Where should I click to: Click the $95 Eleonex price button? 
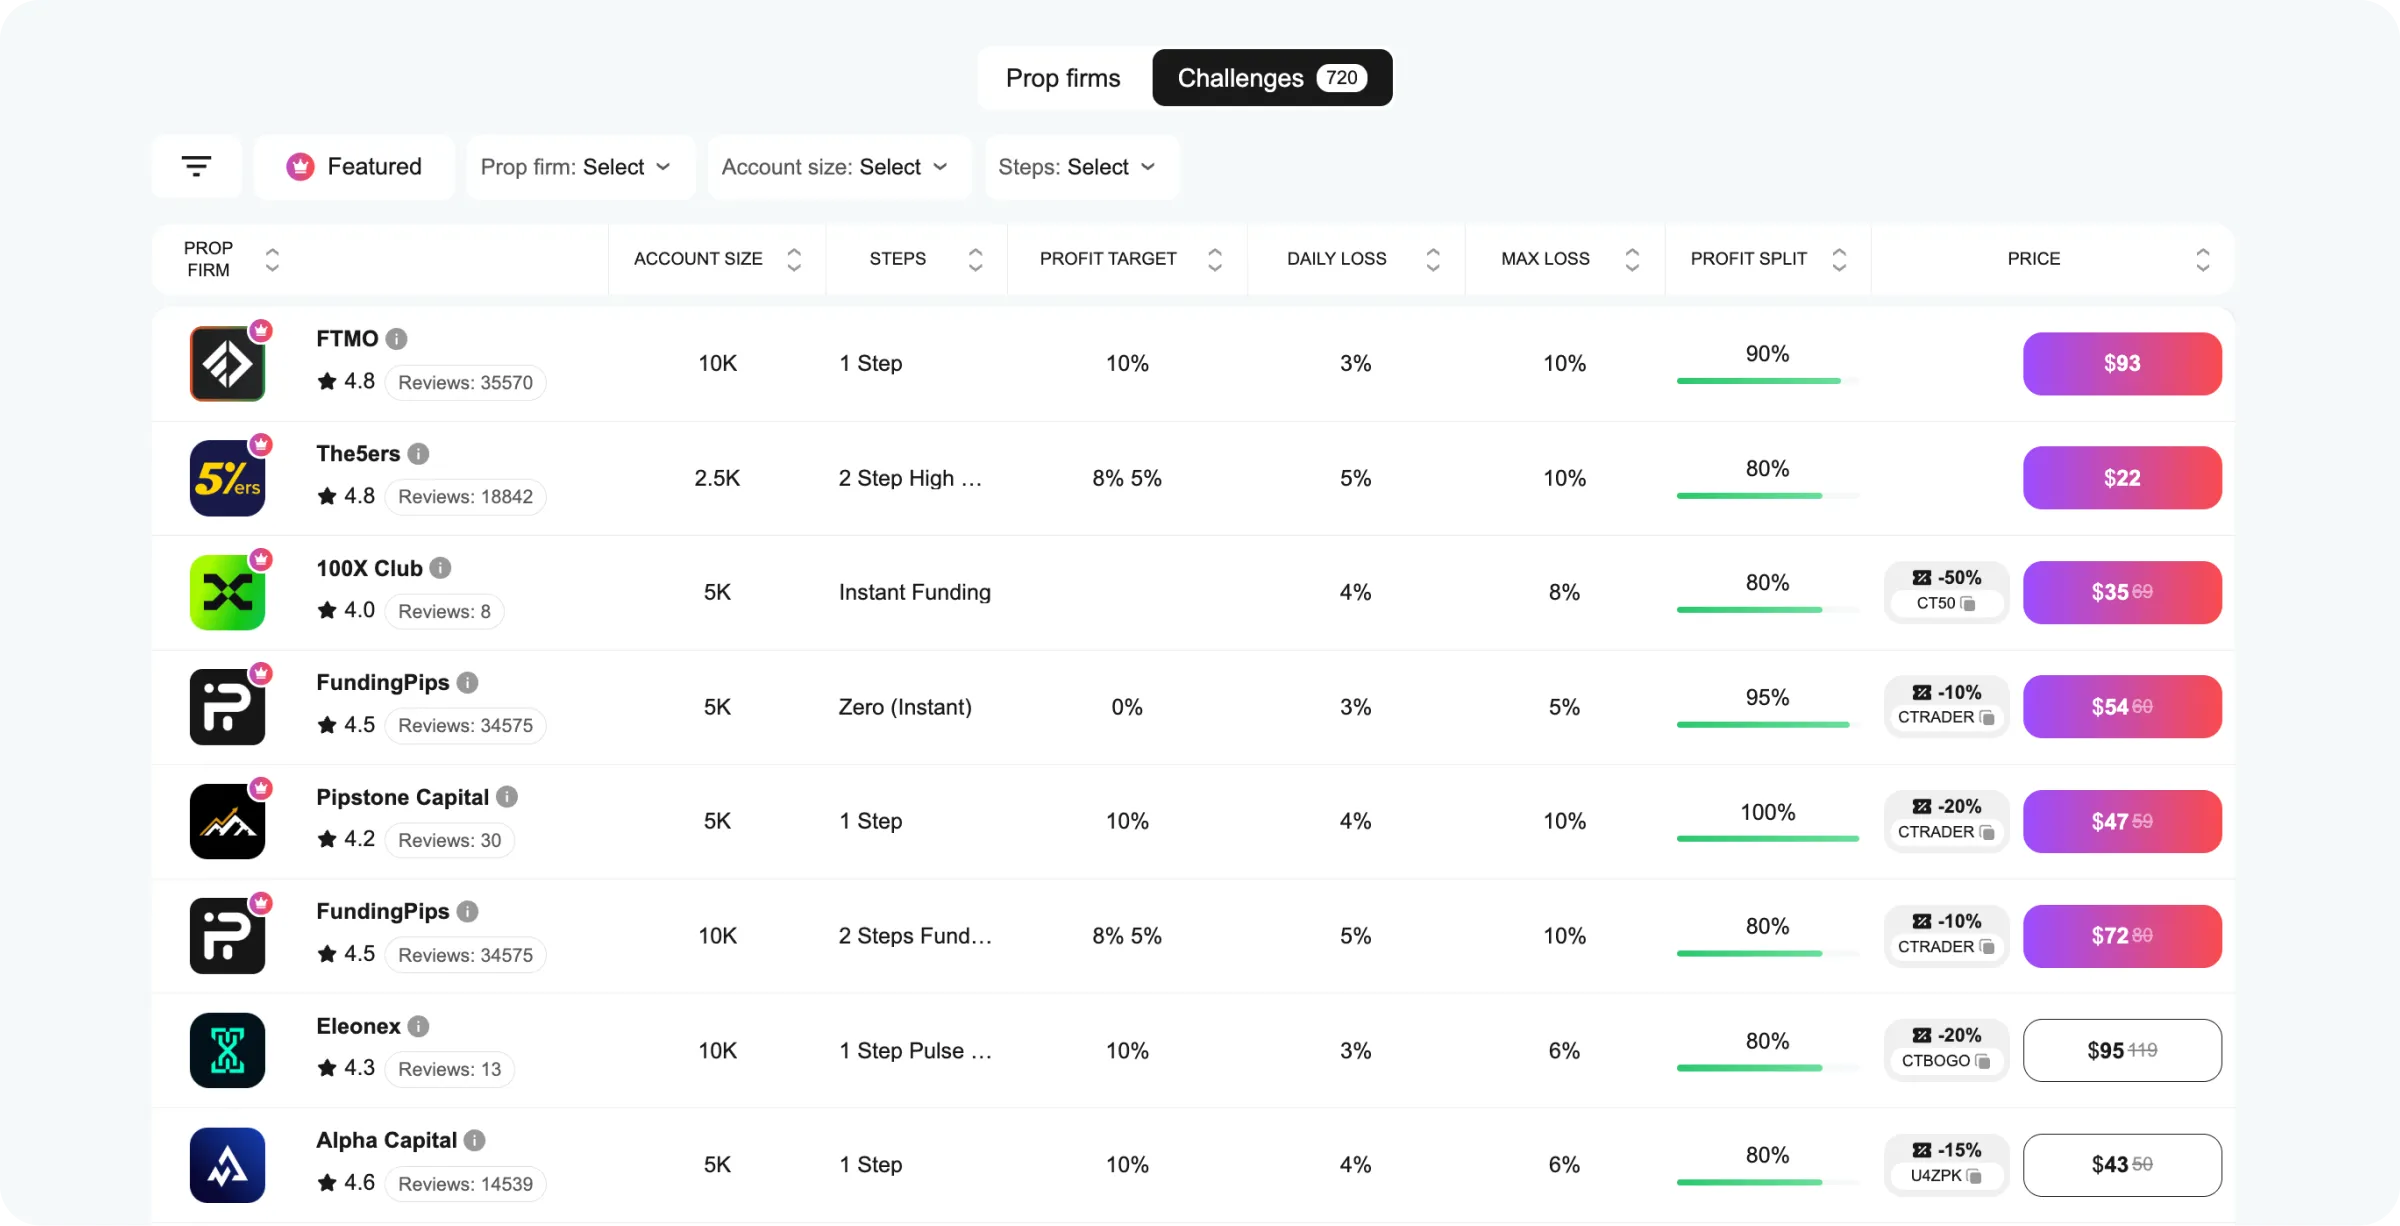pyautogui.click(x=2122, y=1051)
